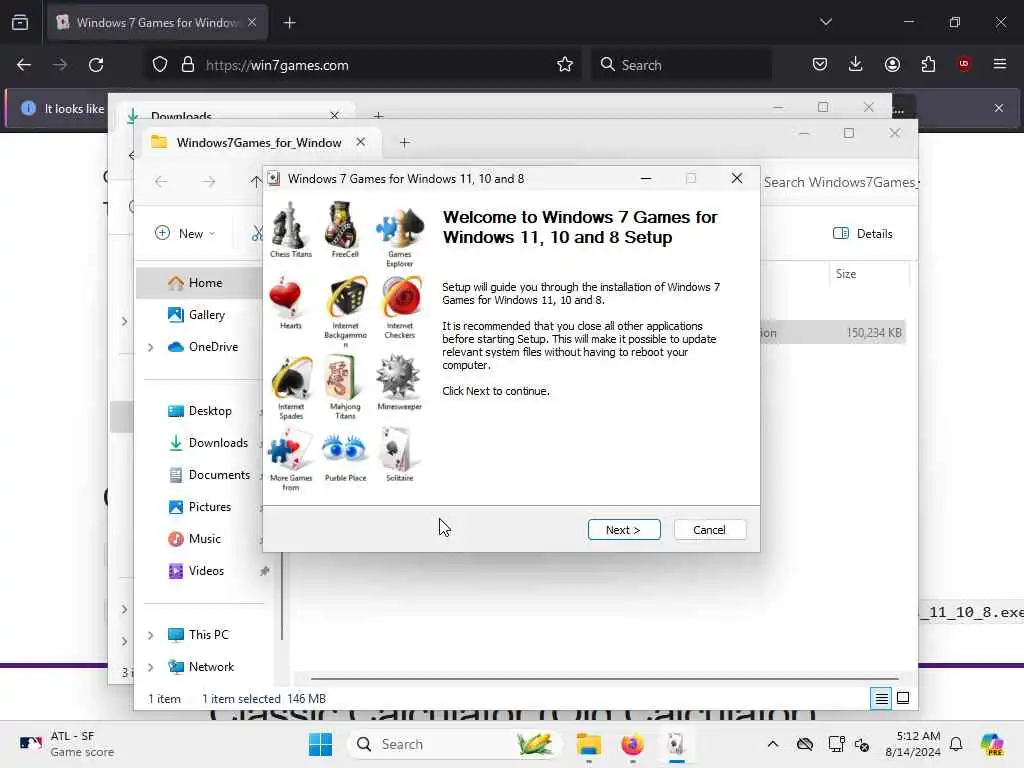This screenshot has height=768, width=1024.
Task: Add a new tab in Explorer
Action: (x=404, y=142)
